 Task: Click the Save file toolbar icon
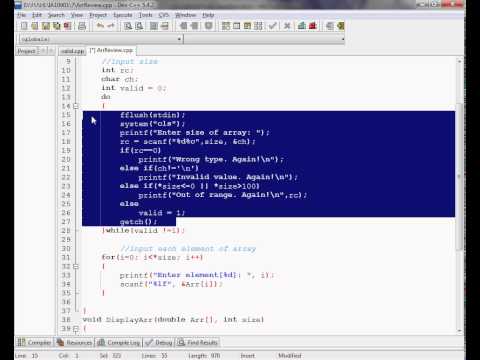[x=46, y=26]
